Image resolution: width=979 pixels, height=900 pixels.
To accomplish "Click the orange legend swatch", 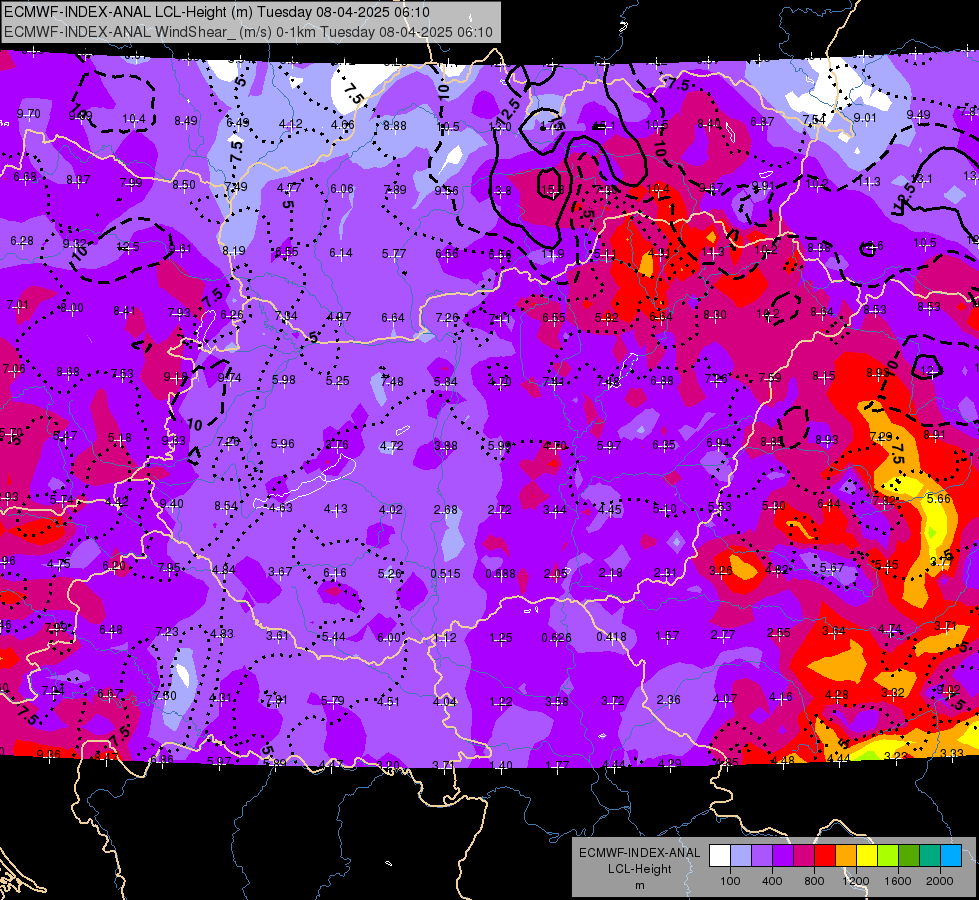I will [846, 856].
